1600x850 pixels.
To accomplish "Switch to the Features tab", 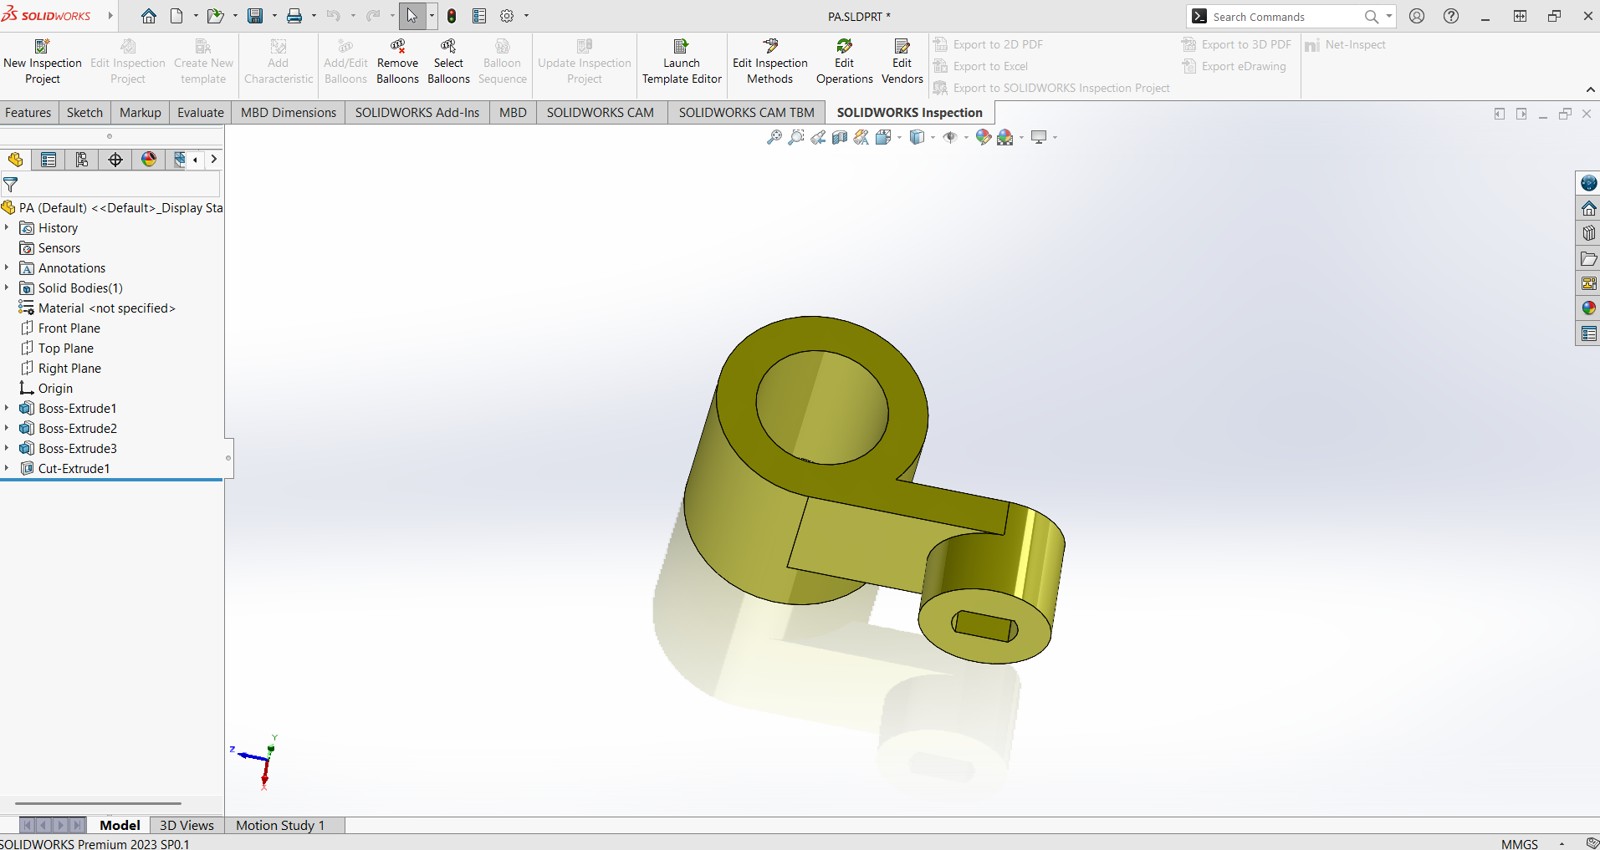I will click(x=28, y=112).
